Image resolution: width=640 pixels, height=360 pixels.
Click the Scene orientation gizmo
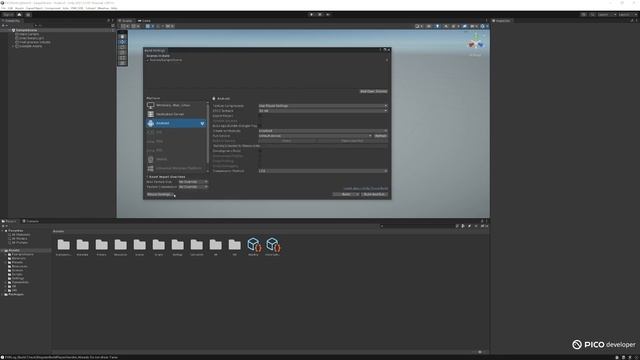(476, 42)
